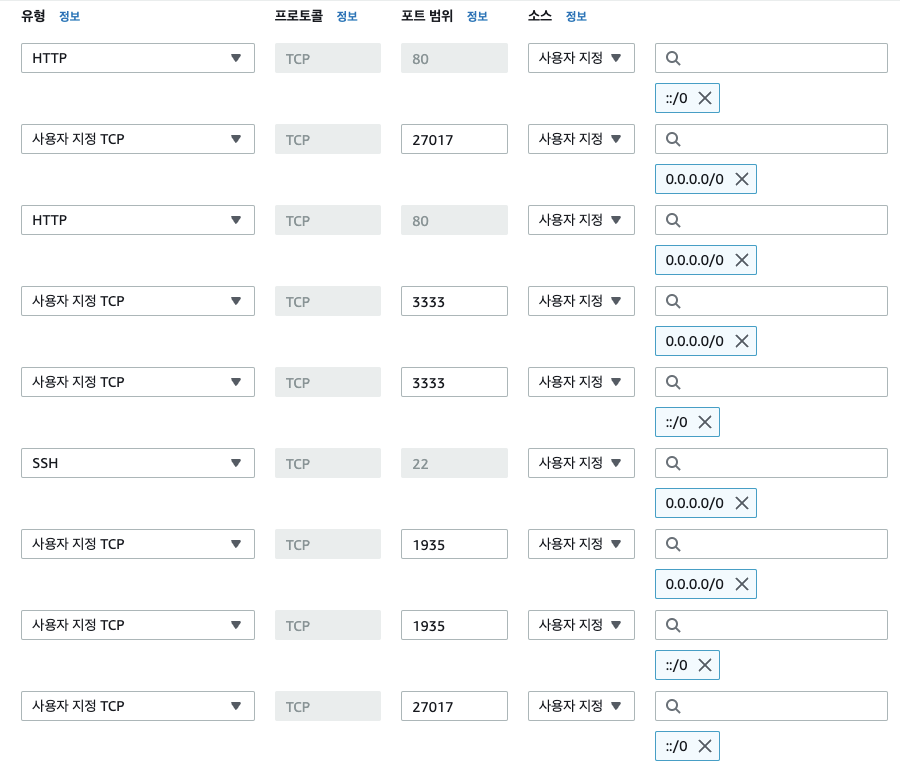This screenshot has height=783, width=900.
Task: Remove ::/0 chip from port 3333 rule
Action: (x=705, y=422)
